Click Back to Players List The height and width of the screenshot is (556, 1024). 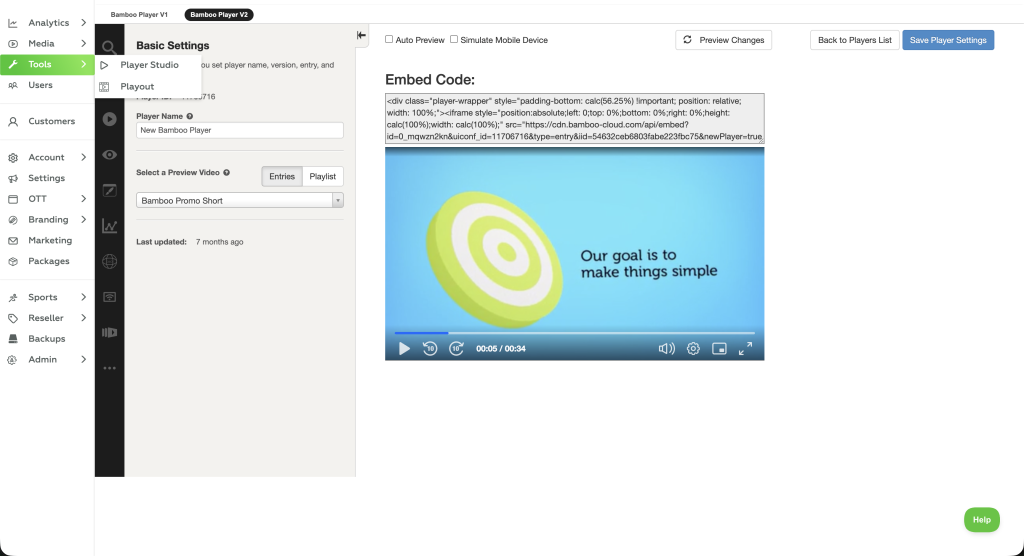854,40
